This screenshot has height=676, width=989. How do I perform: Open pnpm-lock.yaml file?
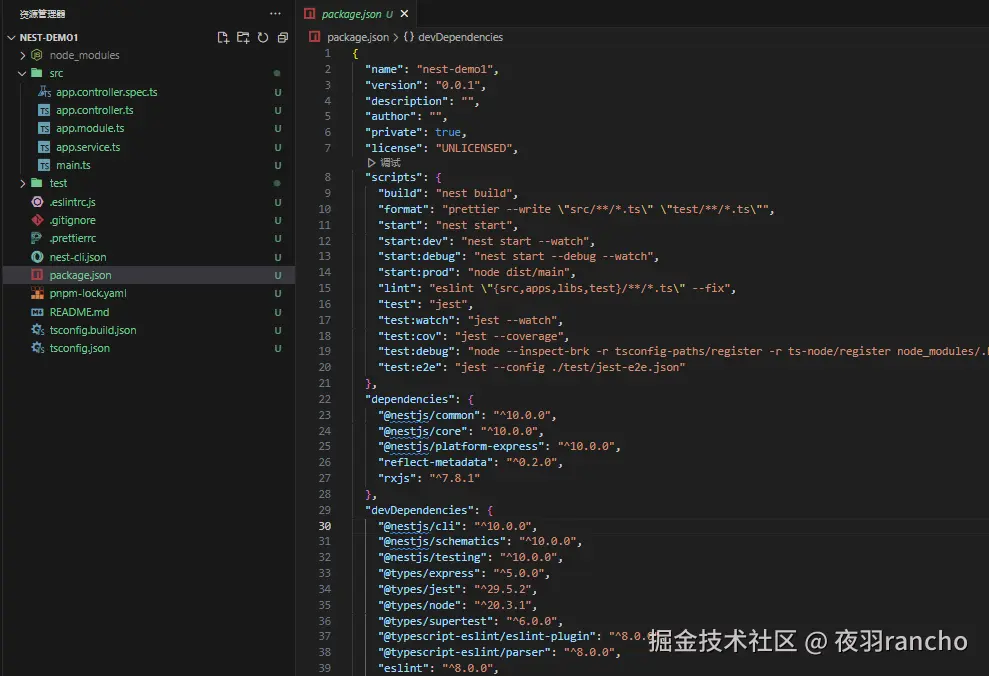point(88,294)
